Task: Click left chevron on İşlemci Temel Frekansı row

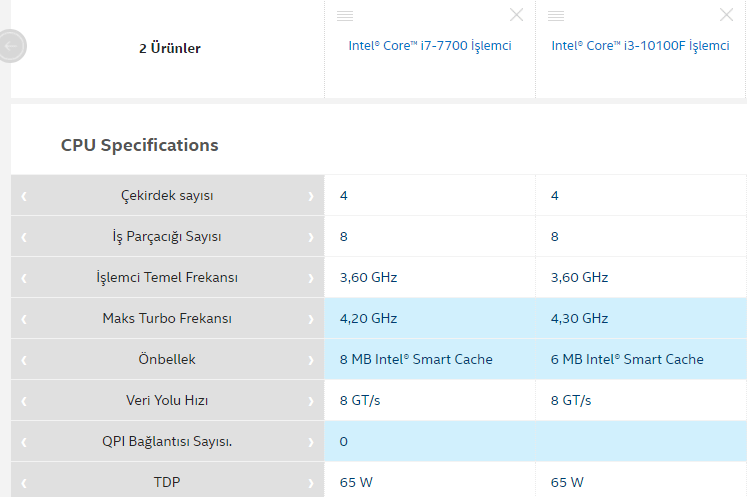Action: point(24,278)
